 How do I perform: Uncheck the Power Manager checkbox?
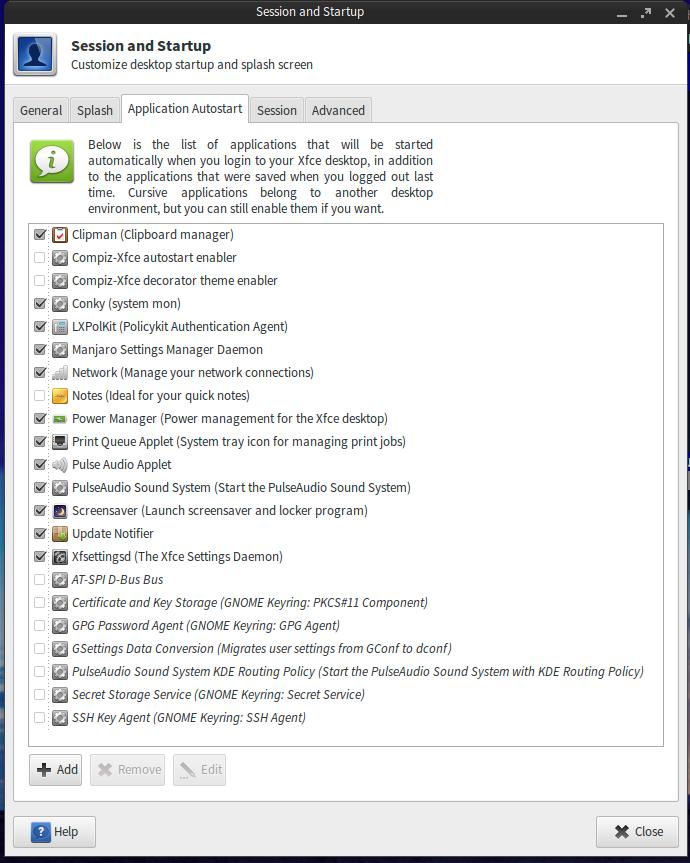click(40, 419)
